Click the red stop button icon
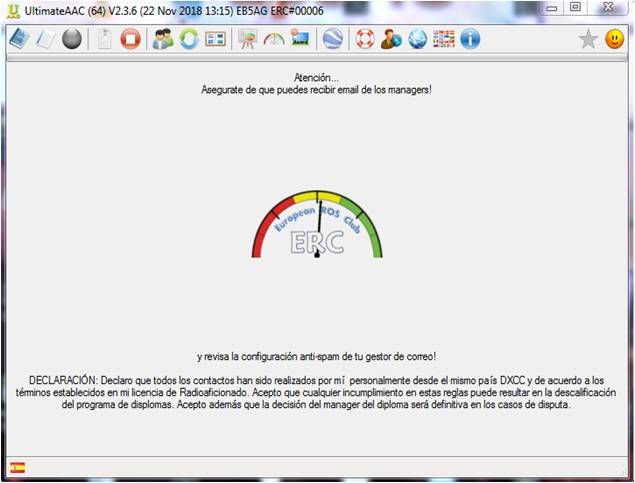This screenshot has width=635, height=483. [130, 39]
